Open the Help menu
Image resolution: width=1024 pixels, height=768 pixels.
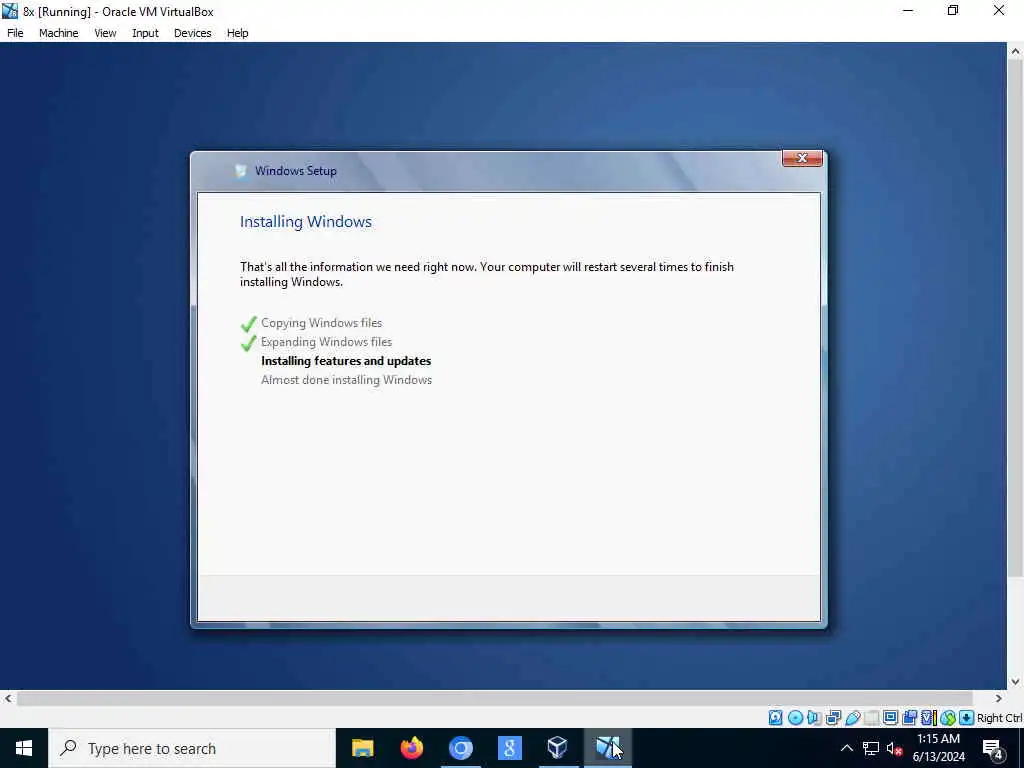click(x=238, y=33)
